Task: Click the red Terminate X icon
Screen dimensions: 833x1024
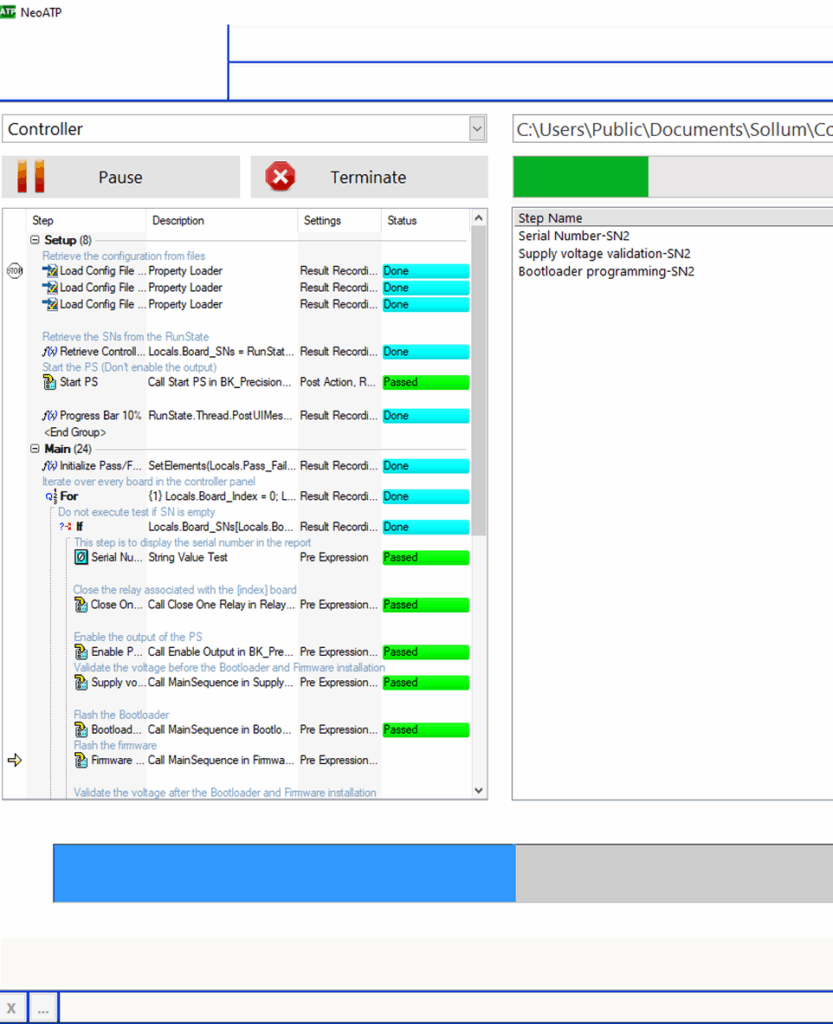Action: pos(280,176)
